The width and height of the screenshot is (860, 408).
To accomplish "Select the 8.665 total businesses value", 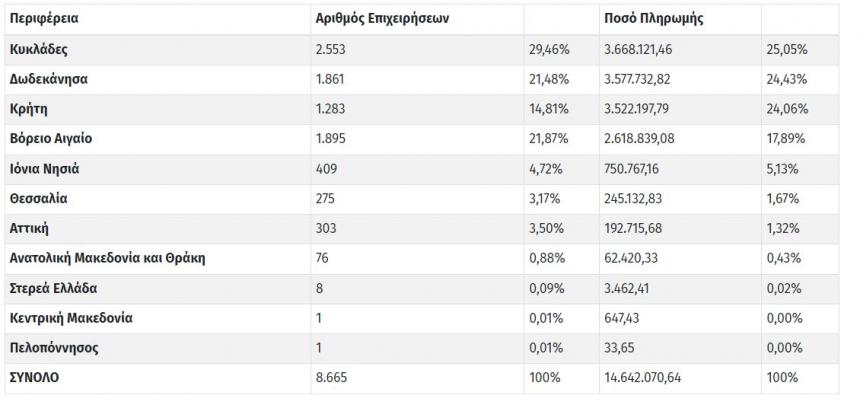I will (x=331, y=378).
